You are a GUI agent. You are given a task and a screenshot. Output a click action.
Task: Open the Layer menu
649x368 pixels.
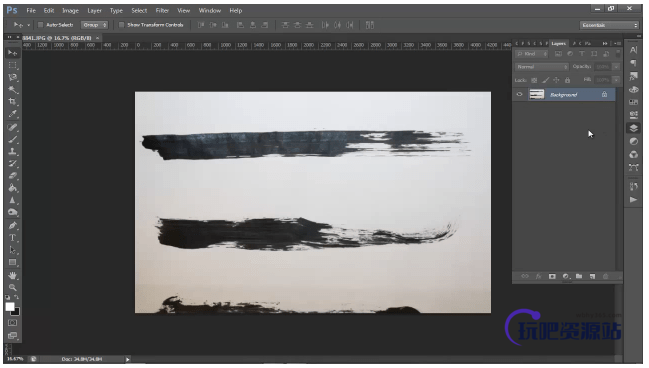click(x=94, y=10)
